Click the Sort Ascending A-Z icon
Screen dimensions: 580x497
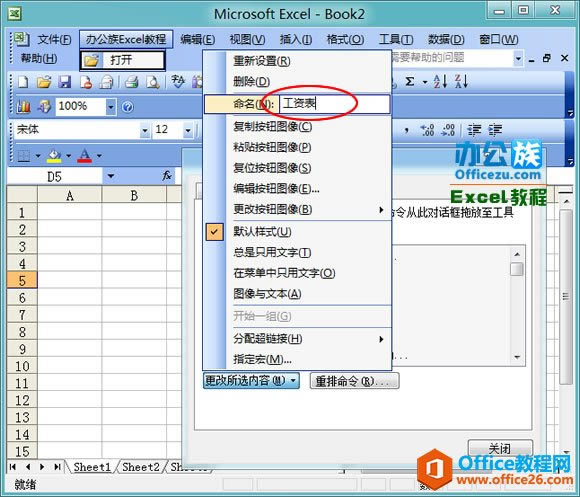click(x=441, y=81)
